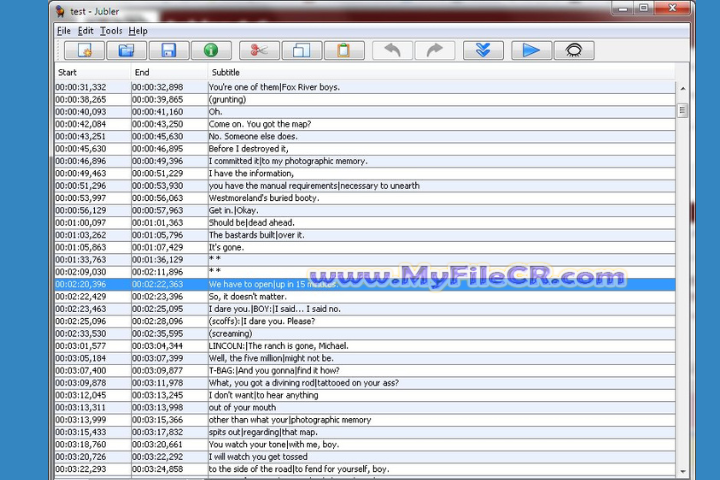Redo the action with the right arrow

(434, 51)
